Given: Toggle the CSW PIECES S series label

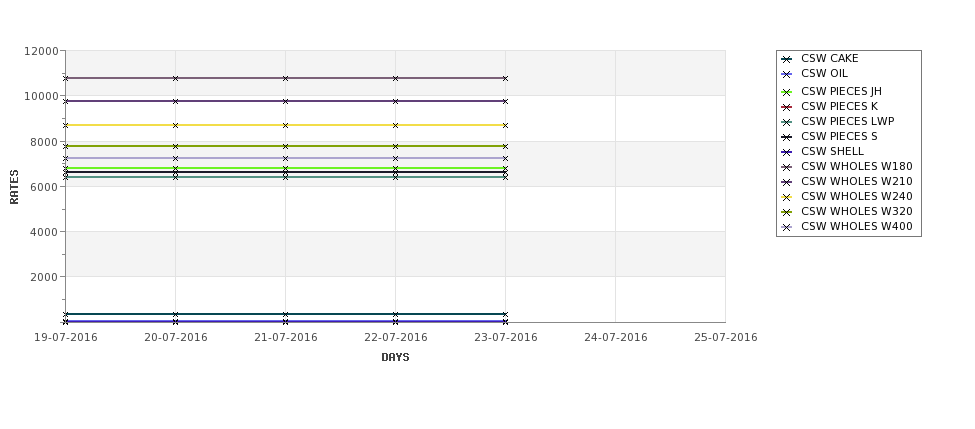Looking at the screenshot, I should coord(839,137).
